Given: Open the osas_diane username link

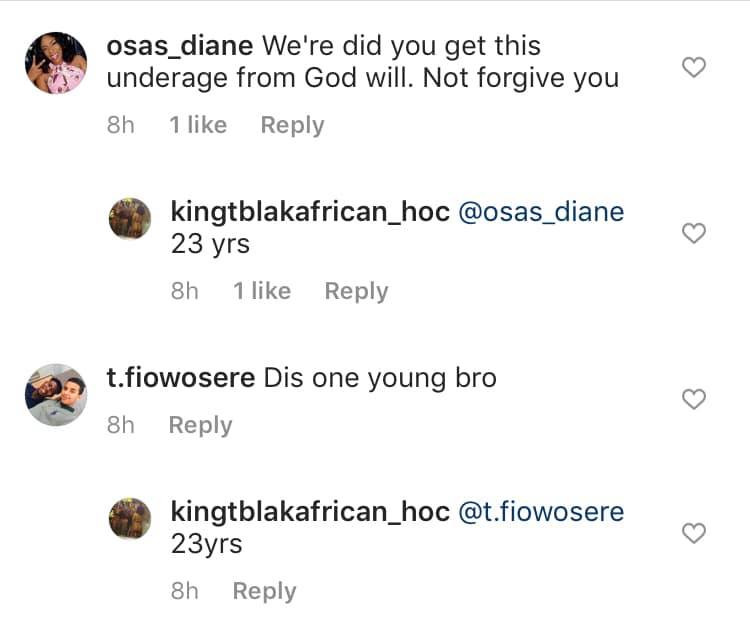Looking at the screenshot, I should pos(180,46).
